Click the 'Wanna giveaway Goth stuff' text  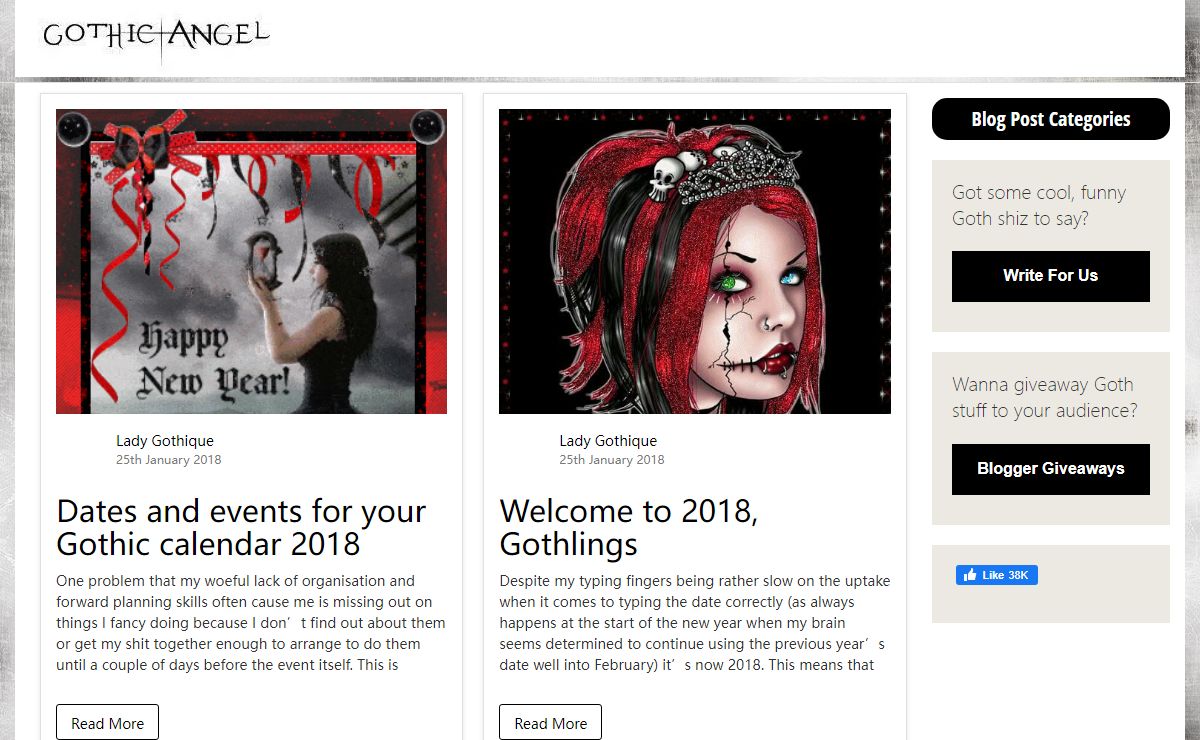[1045, 398]
